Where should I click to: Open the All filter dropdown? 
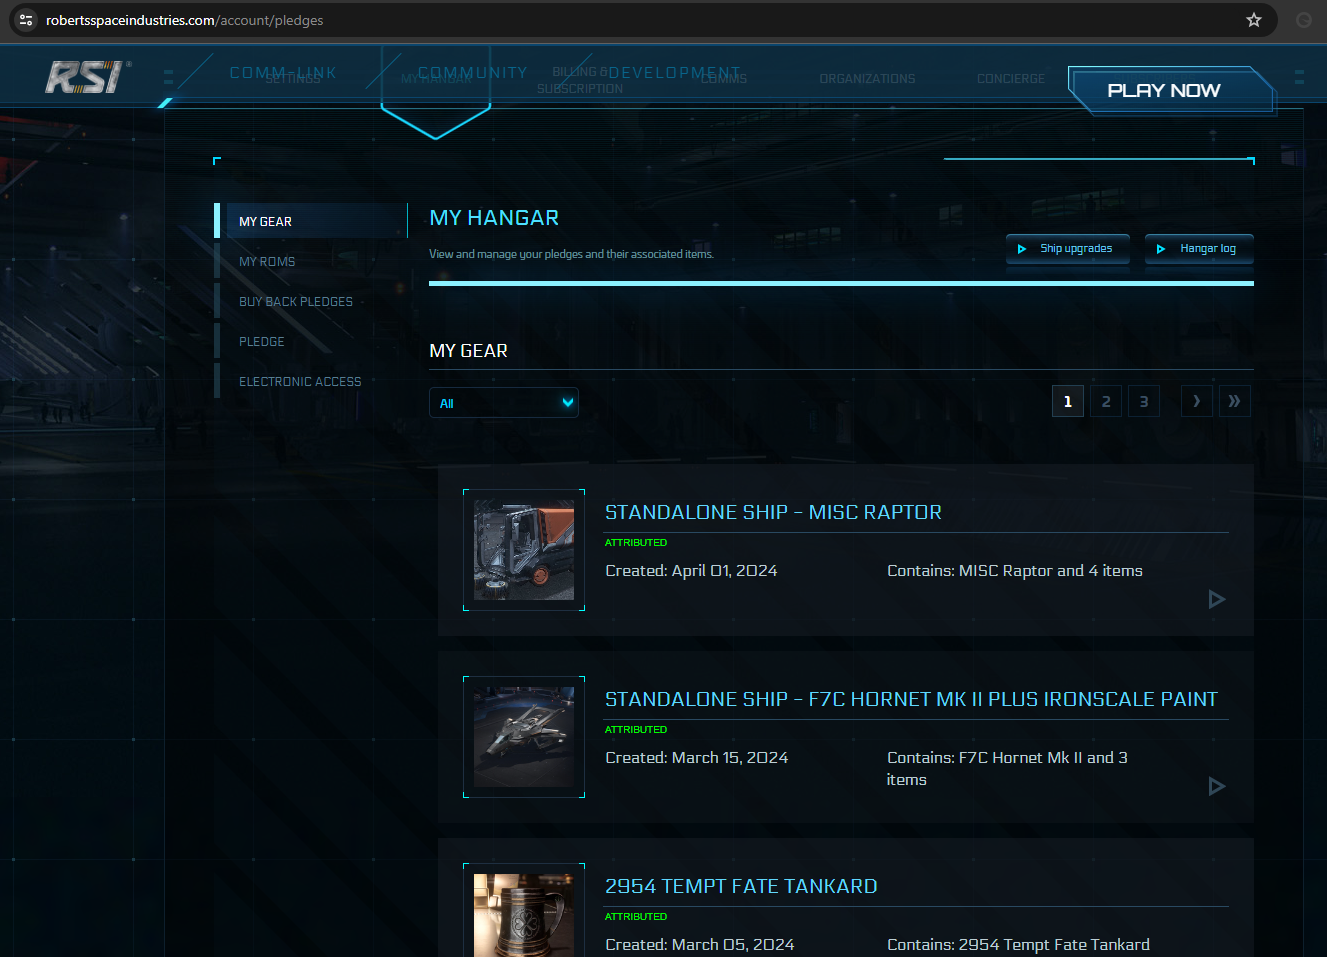coord(504,402)
